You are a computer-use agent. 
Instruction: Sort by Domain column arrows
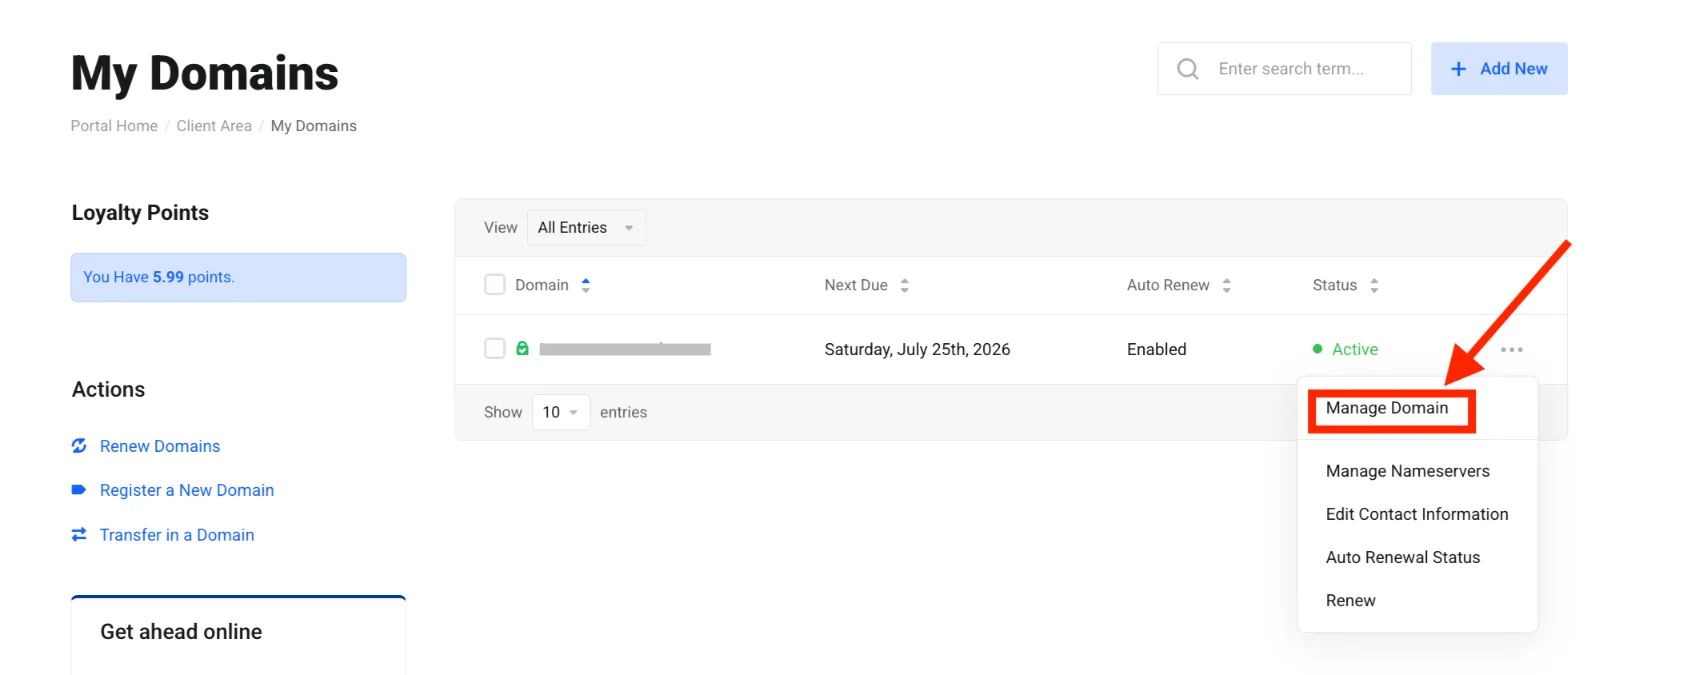point(586,285)
